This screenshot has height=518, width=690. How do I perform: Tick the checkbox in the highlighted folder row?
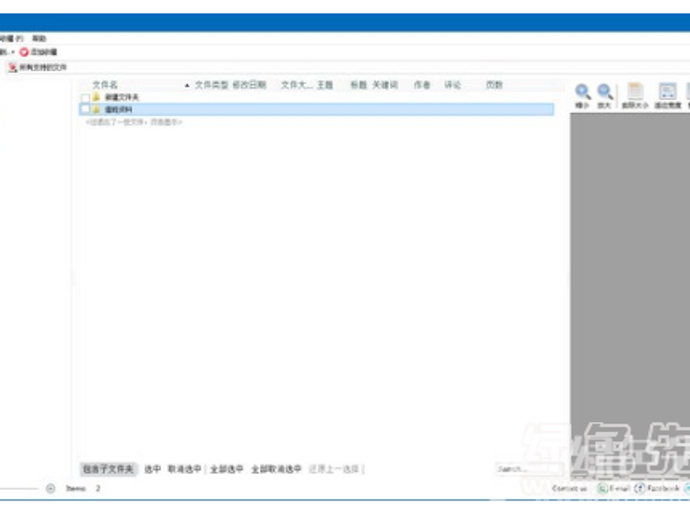click(x=85, y=109)
